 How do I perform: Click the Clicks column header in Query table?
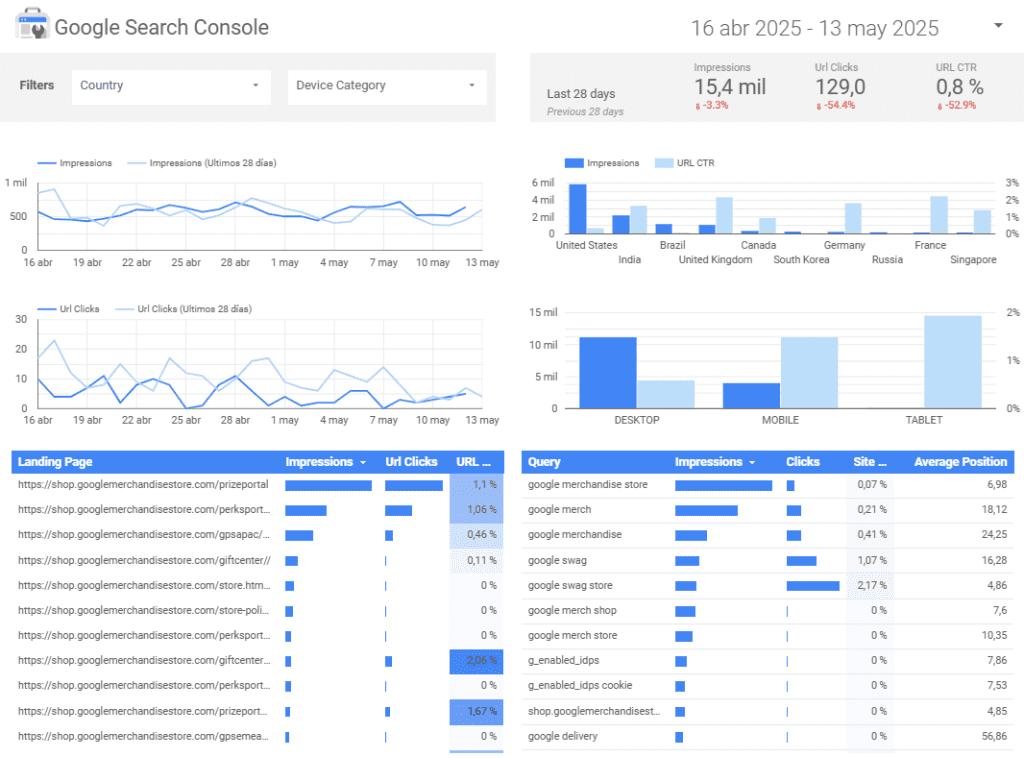tap(803, 462)
